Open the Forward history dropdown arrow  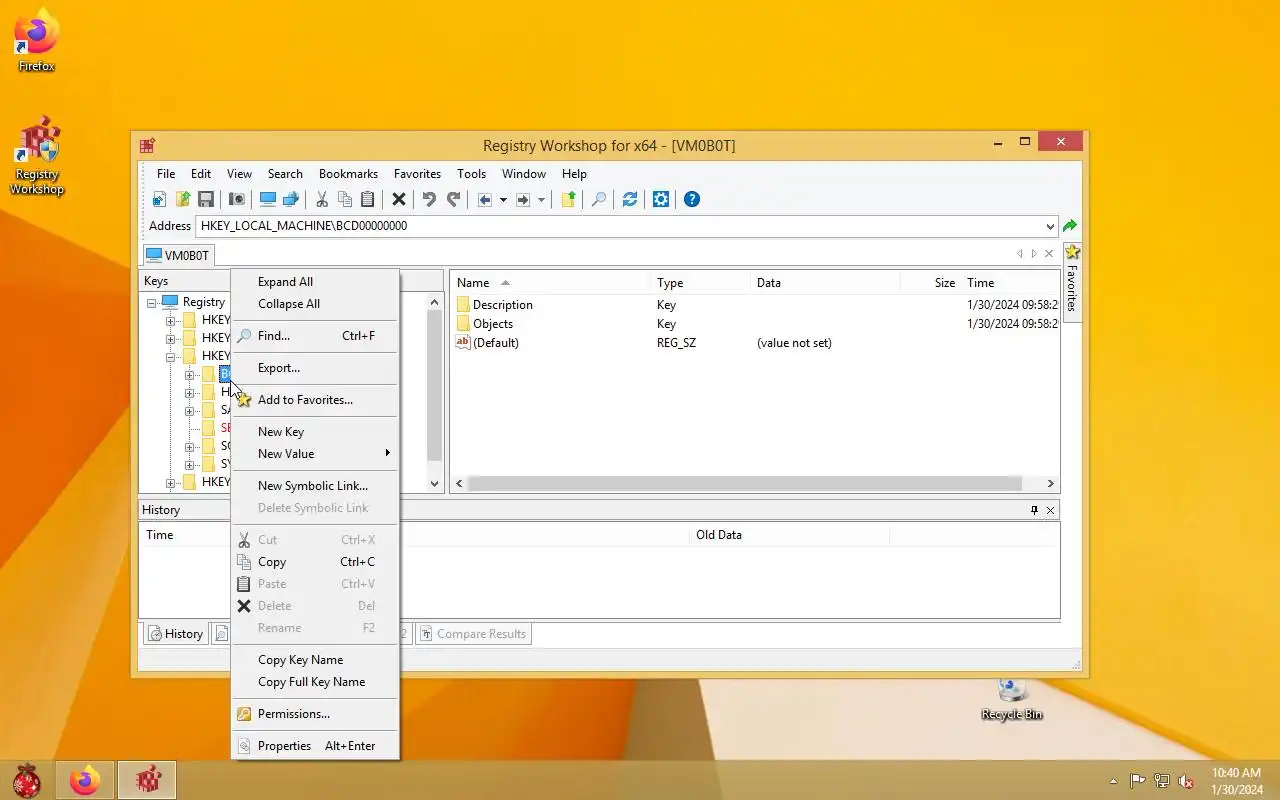541,200
